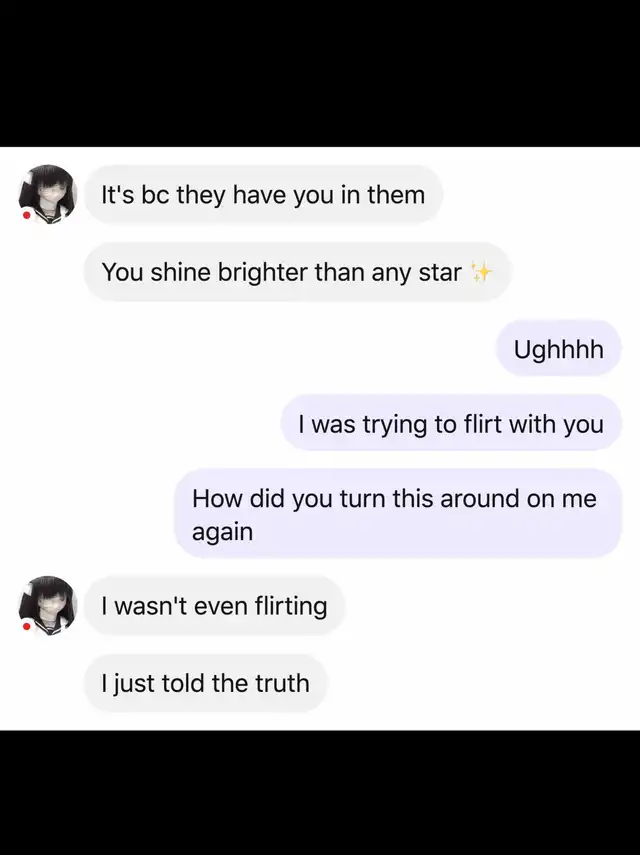Open the profile avatar beside "It's bc they have you in them"
The image size is (640, 855).
click(48, 195)
